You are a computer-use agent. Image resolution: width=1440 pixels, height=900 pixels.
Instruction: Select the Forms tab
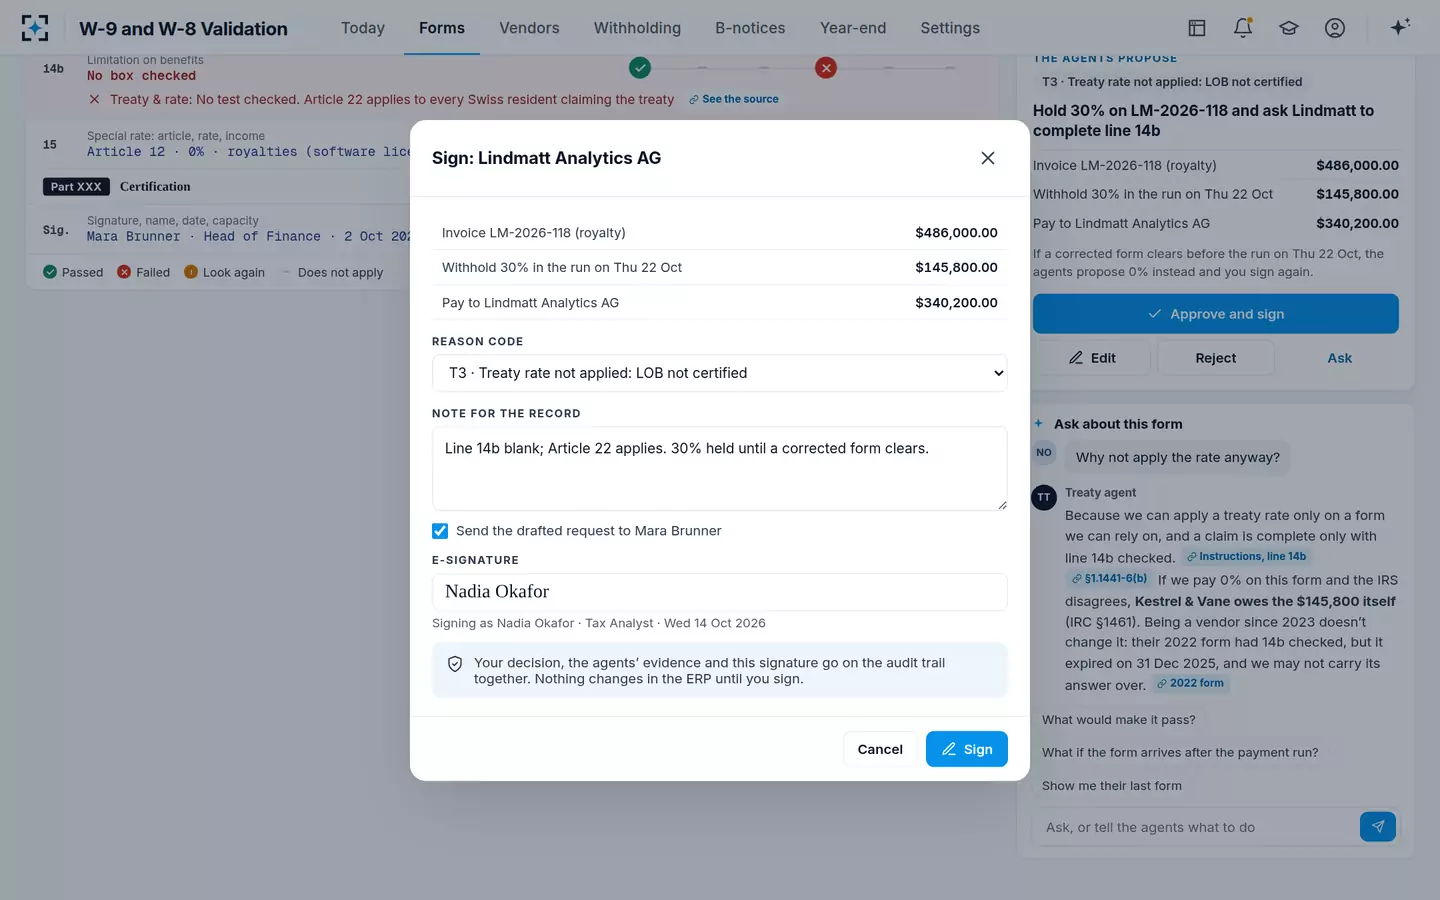[442, 28]
